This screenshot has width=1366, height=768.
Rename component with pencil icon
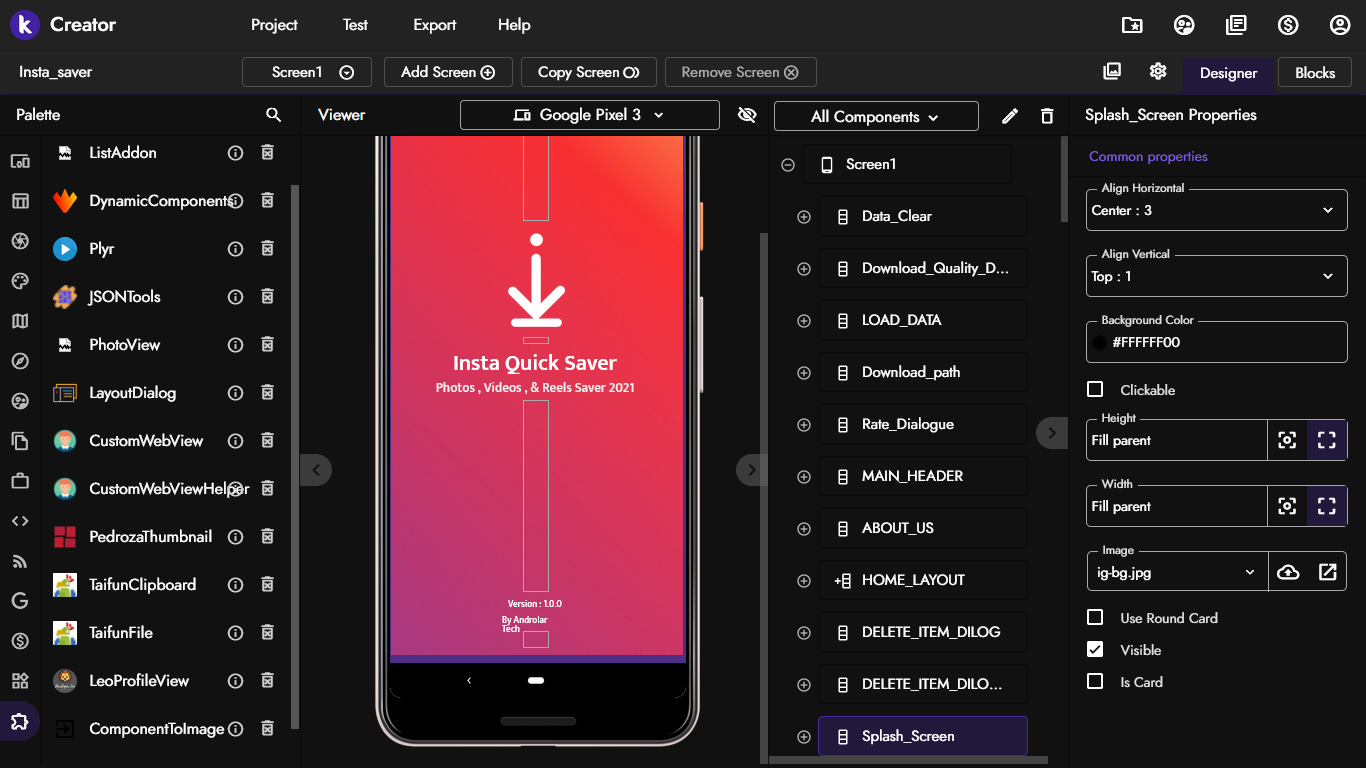pyautogui.click(x=1010, y=116)
